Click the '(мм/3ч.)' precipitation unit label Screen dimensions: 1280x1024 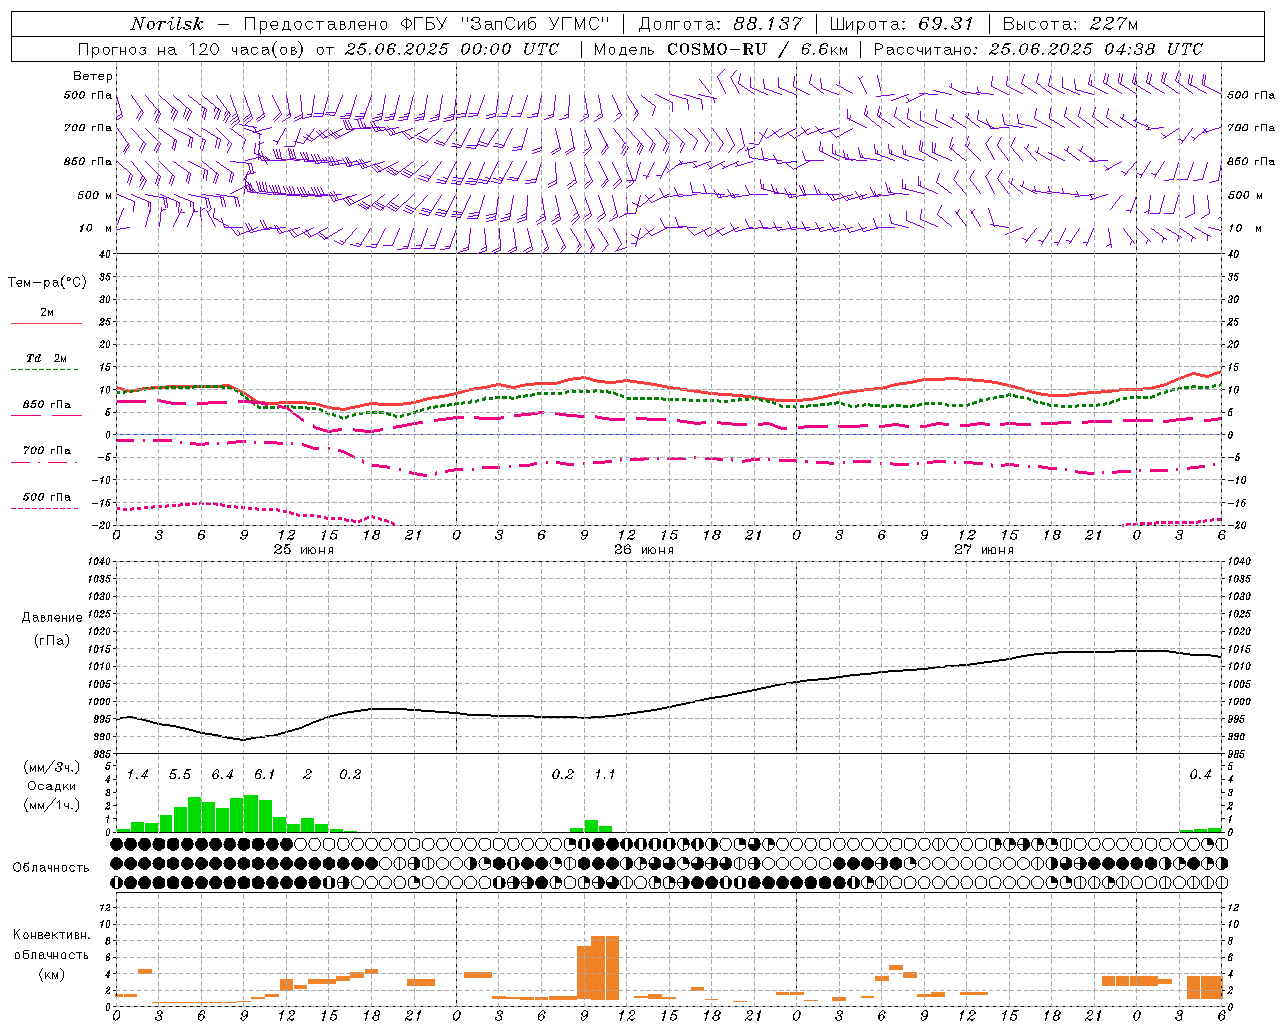(51, 768)
